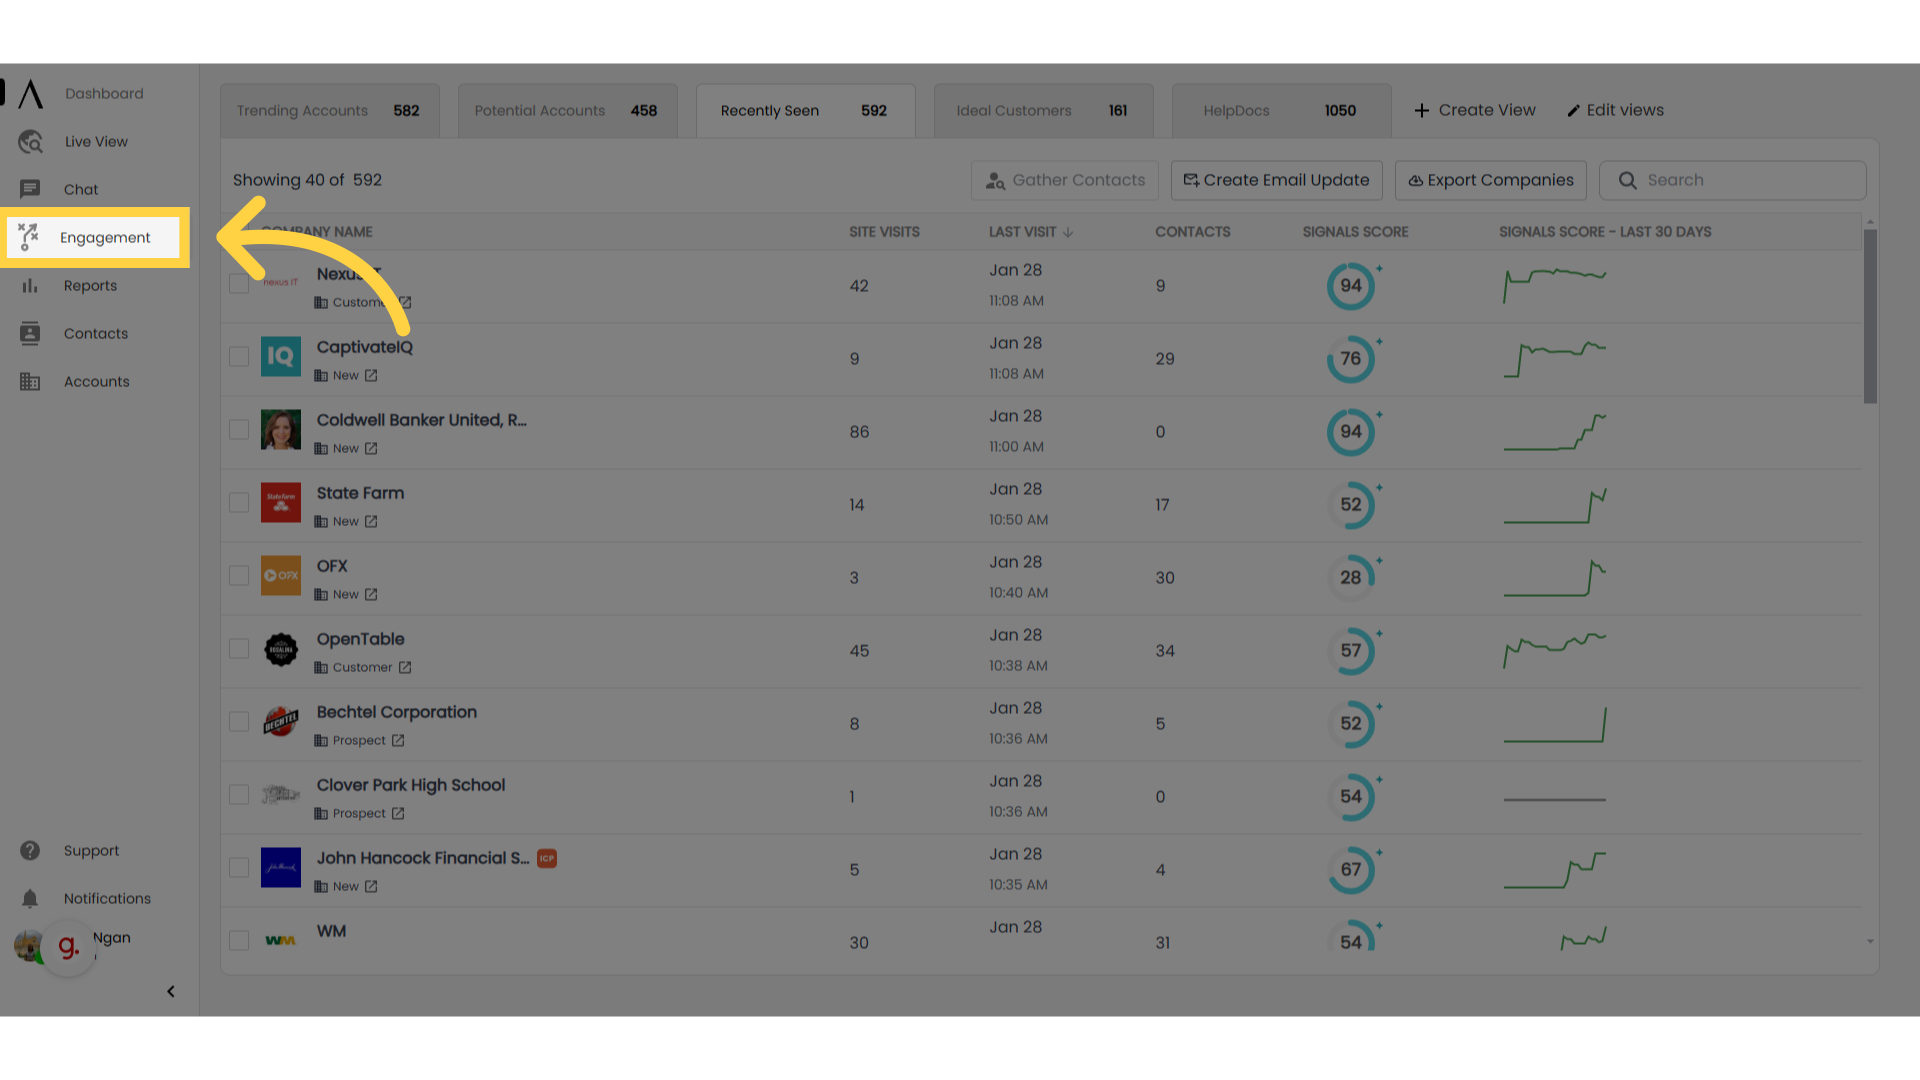The image size is (1920, 1080).
Task: Open external link icon for CaptivateIQ
Action: click(x=371, y=376)
